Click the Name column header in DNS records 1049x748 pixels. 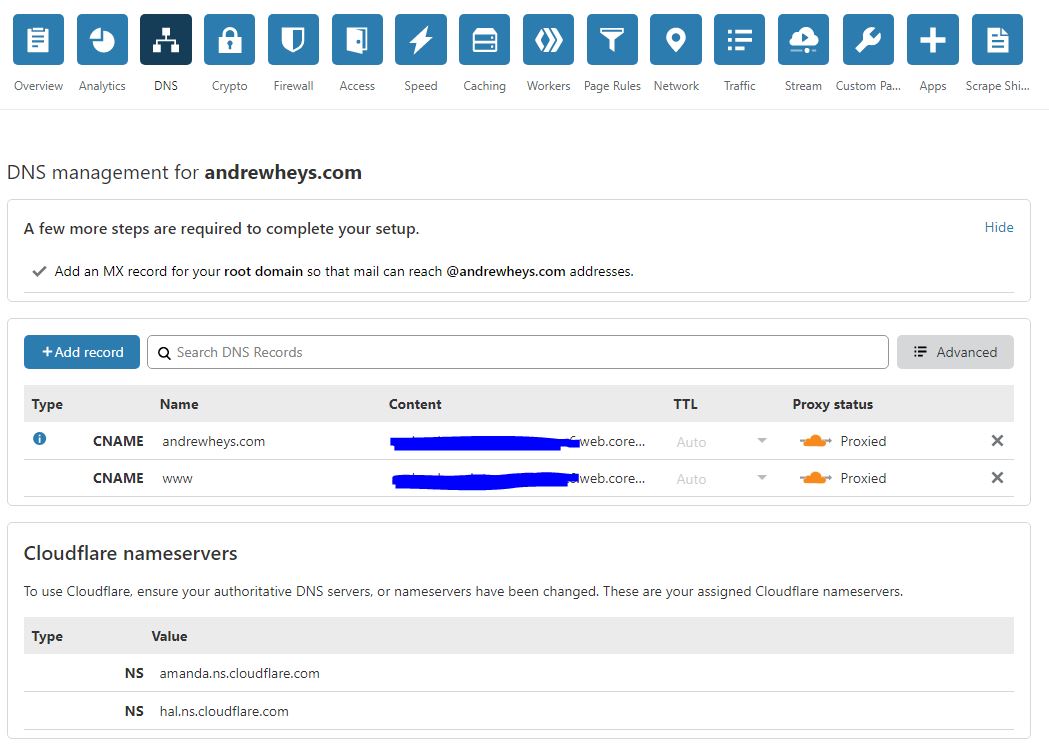[179, 404]
